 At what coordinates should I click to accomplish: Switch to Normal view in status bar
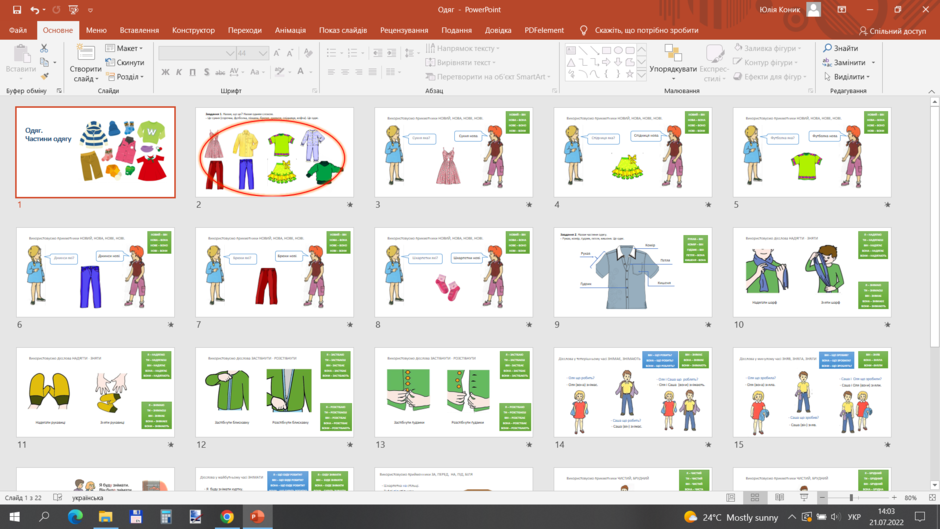730,498
